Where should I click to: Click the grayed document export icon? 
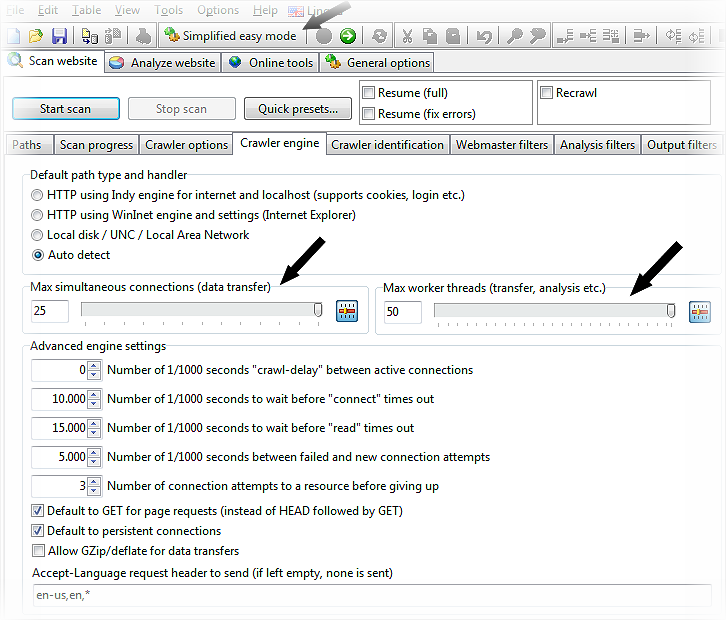pyautogui.click(x=113, y=36)
